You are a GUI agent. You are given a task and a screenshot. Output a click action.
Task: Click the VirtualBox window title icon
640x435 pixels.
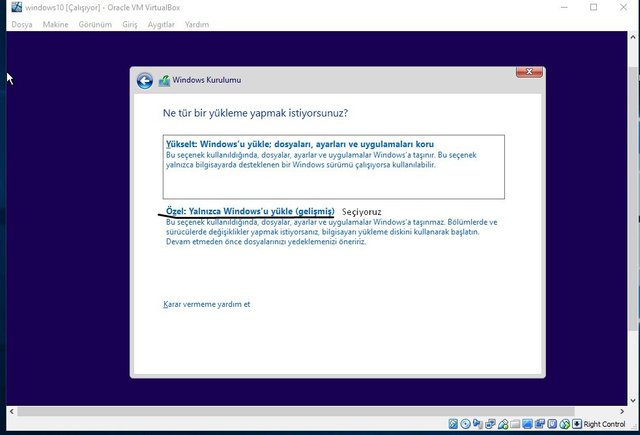[17, 7]
